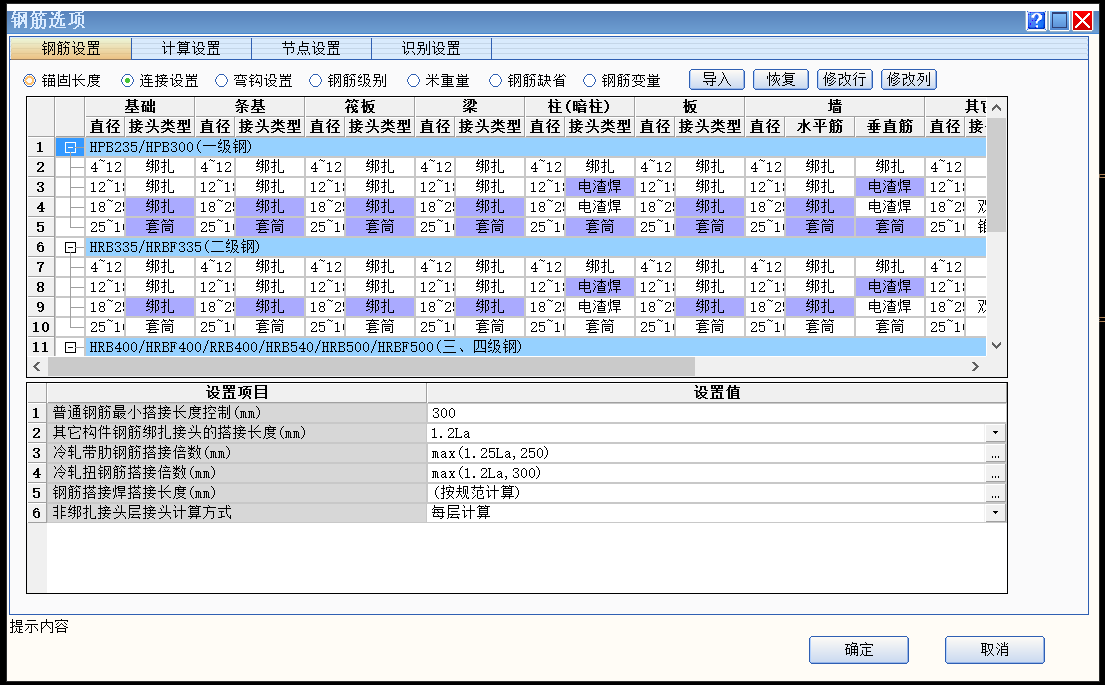
Task: Collapse the HRB400/HRBF400 三、四级钢 group
Action: 70,347
